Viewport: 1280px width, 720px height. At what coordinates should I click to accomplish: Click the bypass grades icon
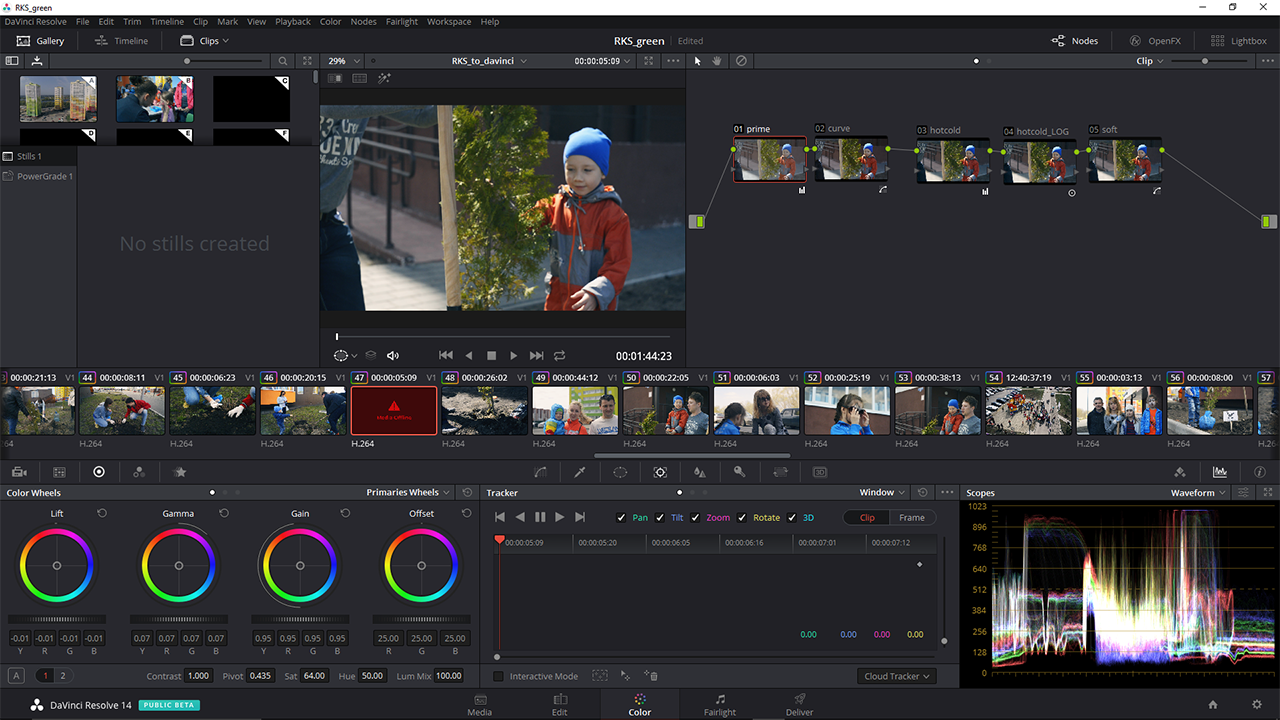pyautogui.click(x=741, y=61)
